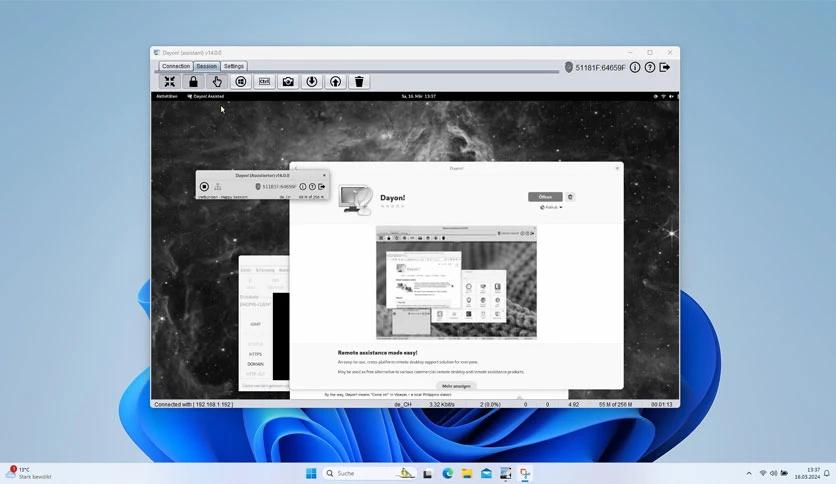Click fingerprint text 51181F:64659F in assistant header
Screen dimensions: 836x484
[600, 68]
